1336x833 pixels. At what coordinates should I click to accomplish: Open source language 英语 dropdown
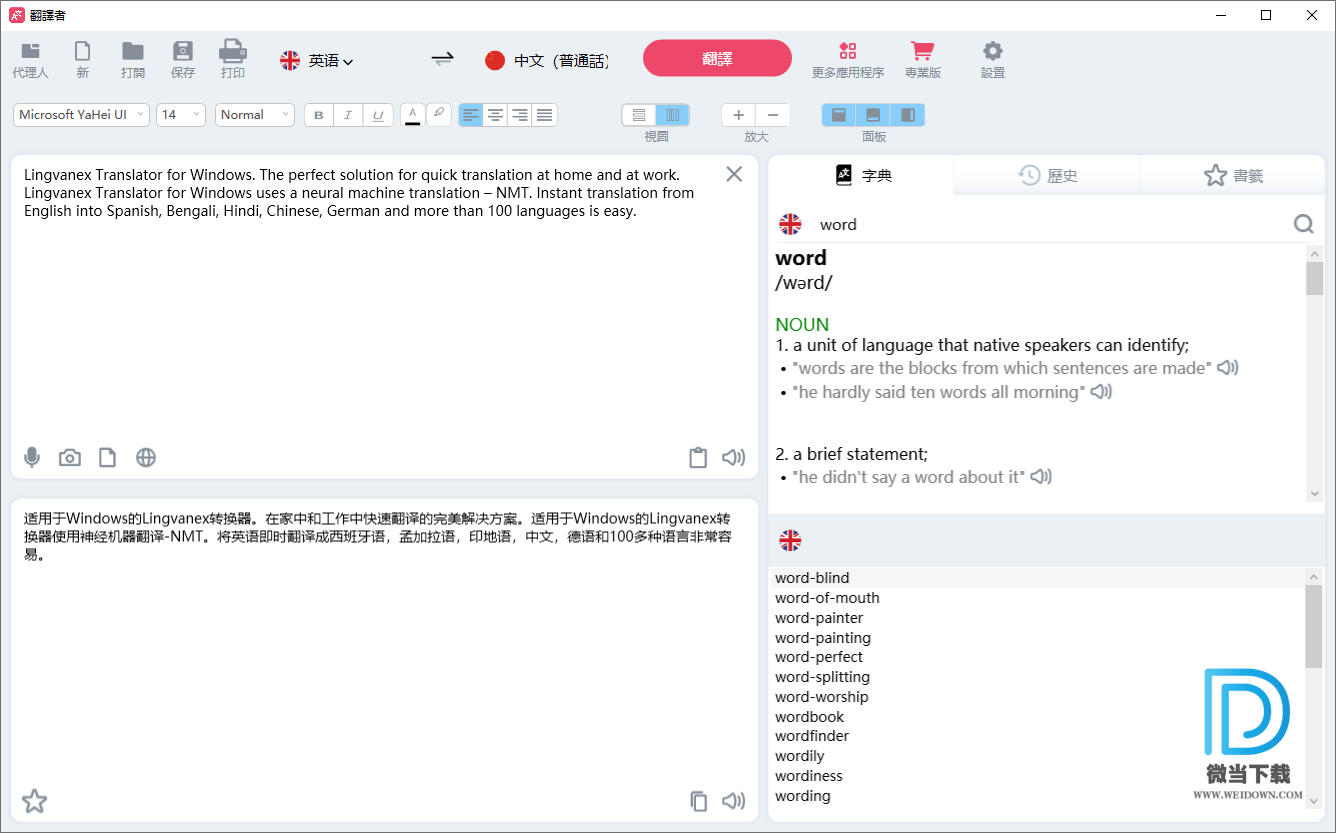317,61
